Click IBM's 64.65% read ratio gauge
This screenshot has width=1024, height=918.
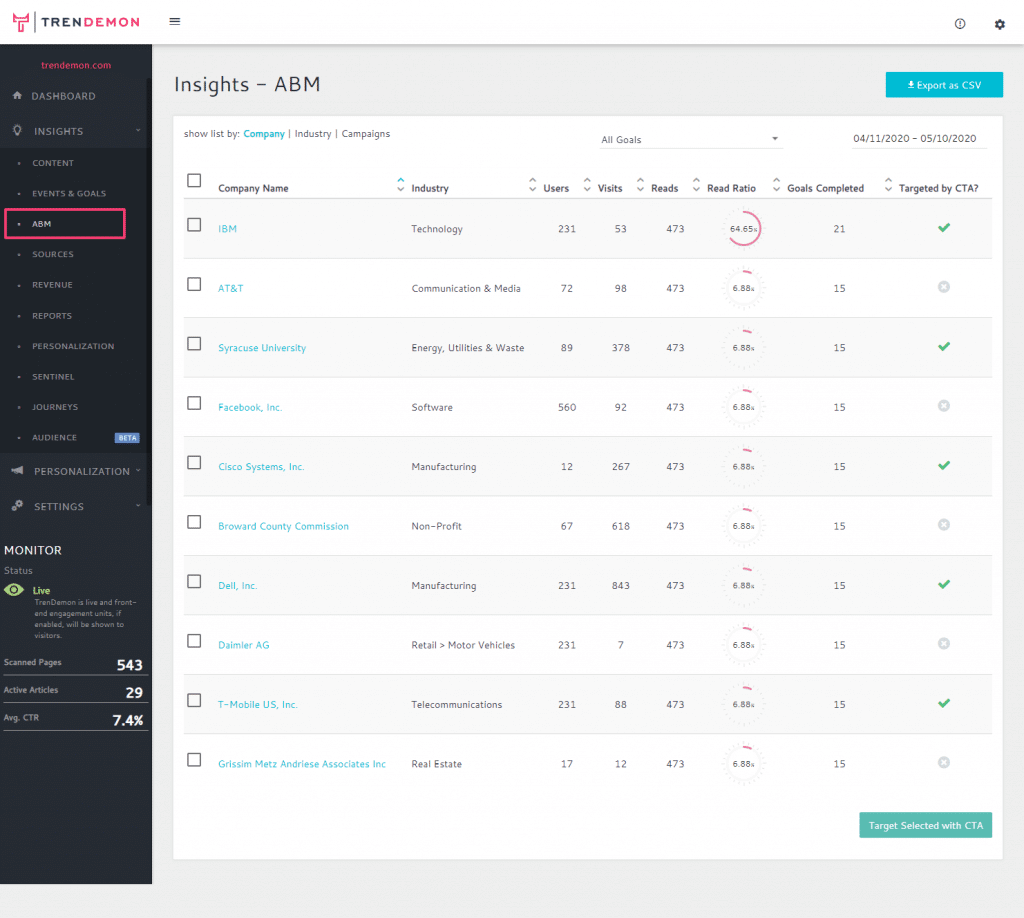pyautogui.click(x=744, y=229)
